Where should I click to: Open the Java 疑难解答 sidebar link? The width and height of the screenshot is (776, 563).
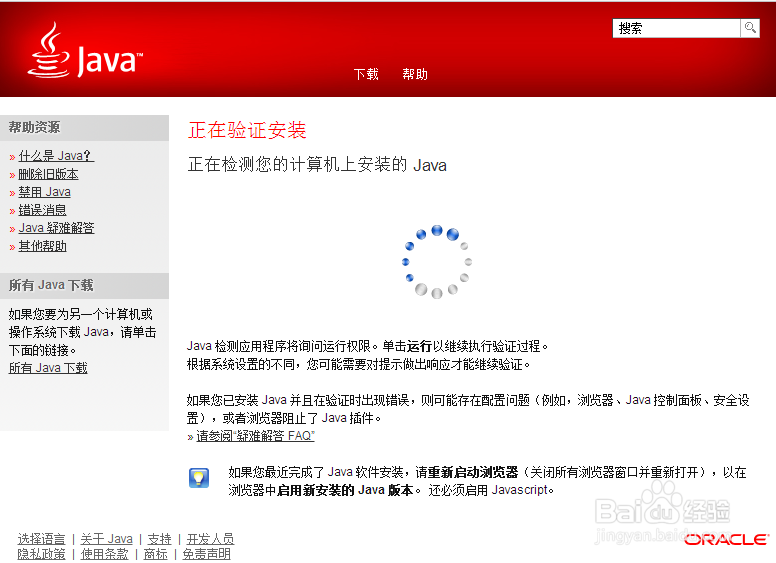(56, 228)
